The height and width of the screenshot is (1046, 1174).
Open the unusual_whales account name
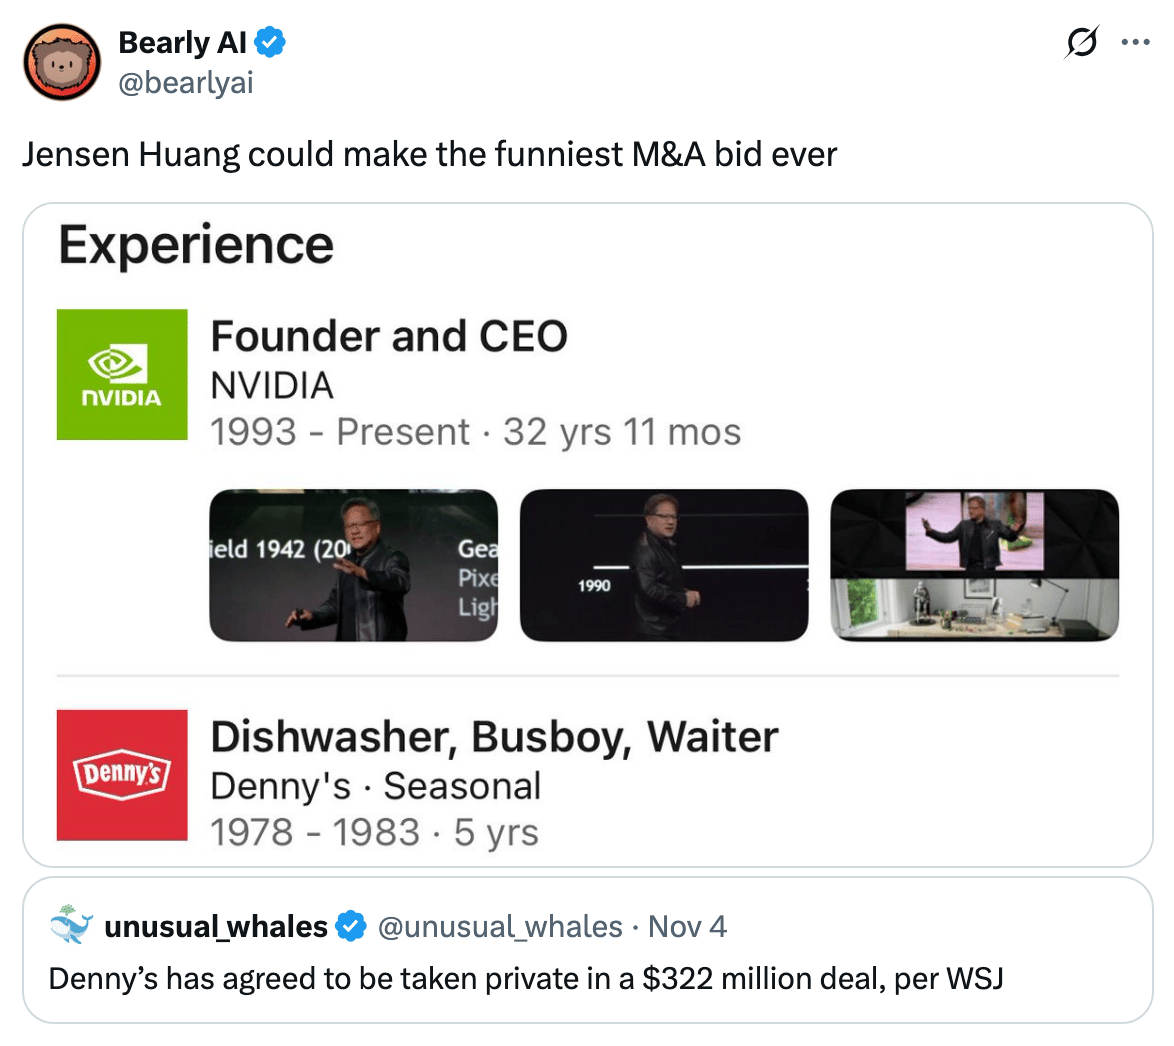coord(216,927)
